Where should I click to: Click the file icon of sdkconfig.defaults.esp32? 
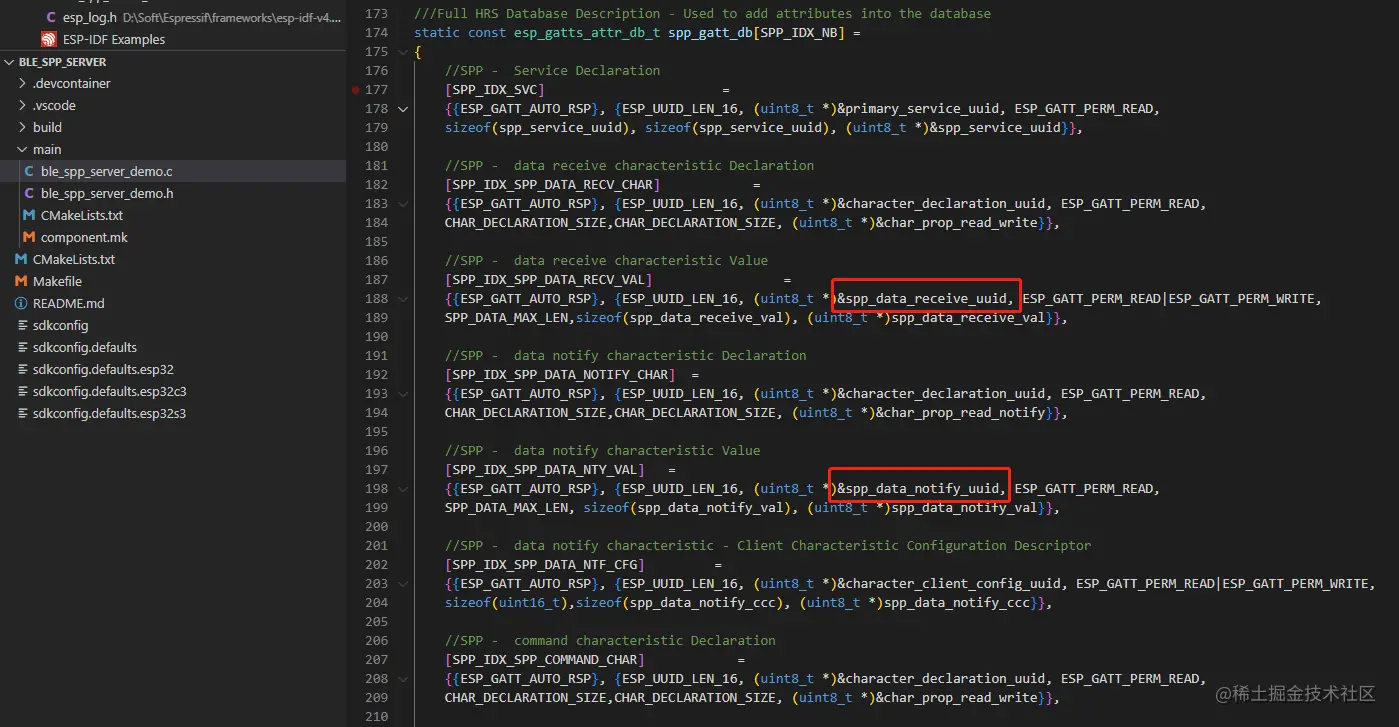tap(21, 370)
